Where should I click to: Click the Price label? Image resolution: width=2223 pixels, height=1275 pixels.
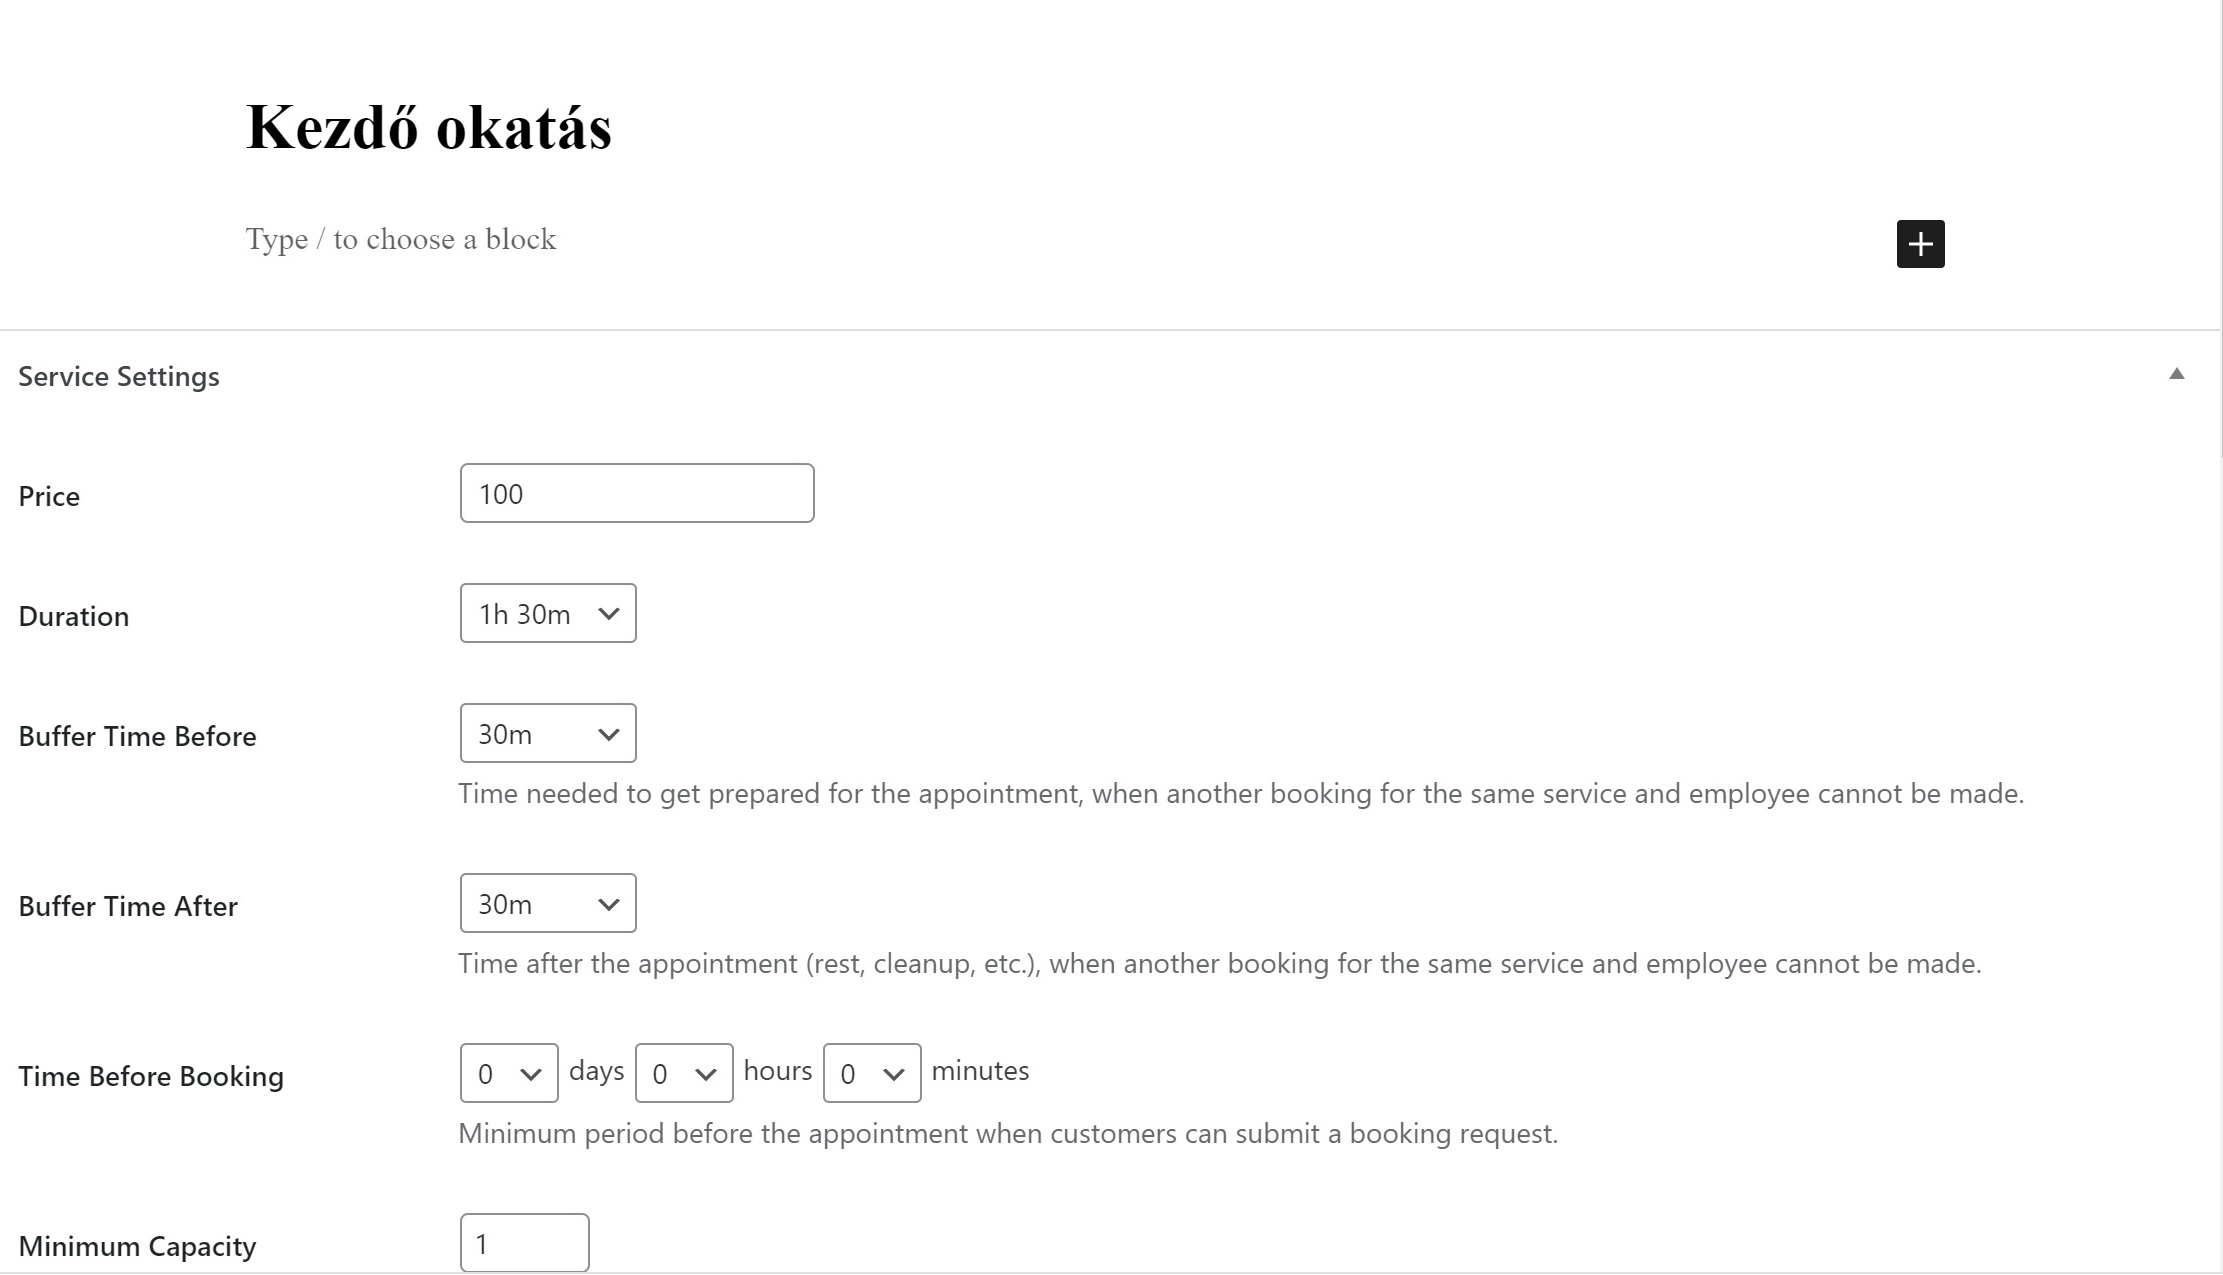[x=49, y=496]
